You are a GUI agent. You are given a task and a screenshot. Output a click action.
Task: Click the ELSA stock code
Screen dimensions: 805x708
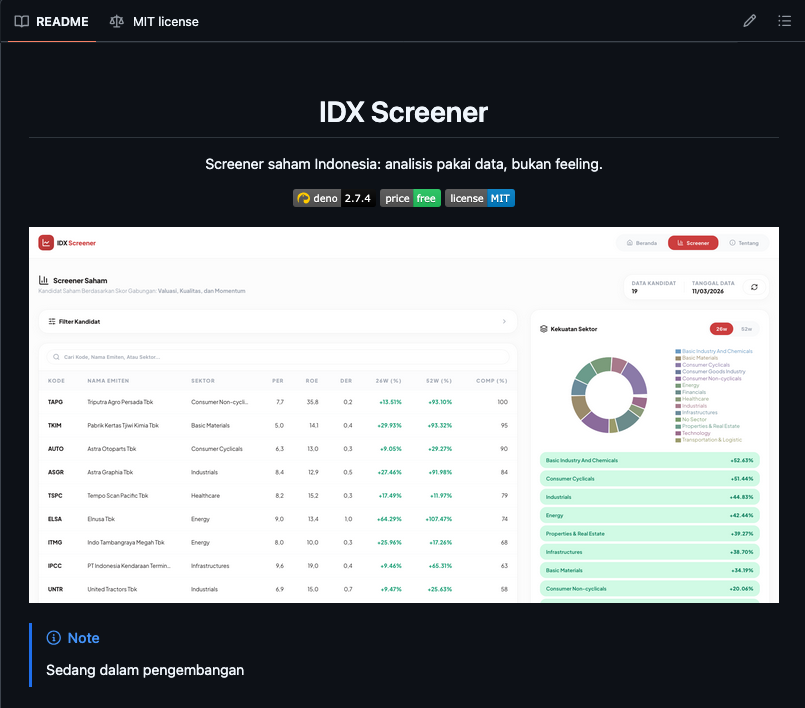55,519
